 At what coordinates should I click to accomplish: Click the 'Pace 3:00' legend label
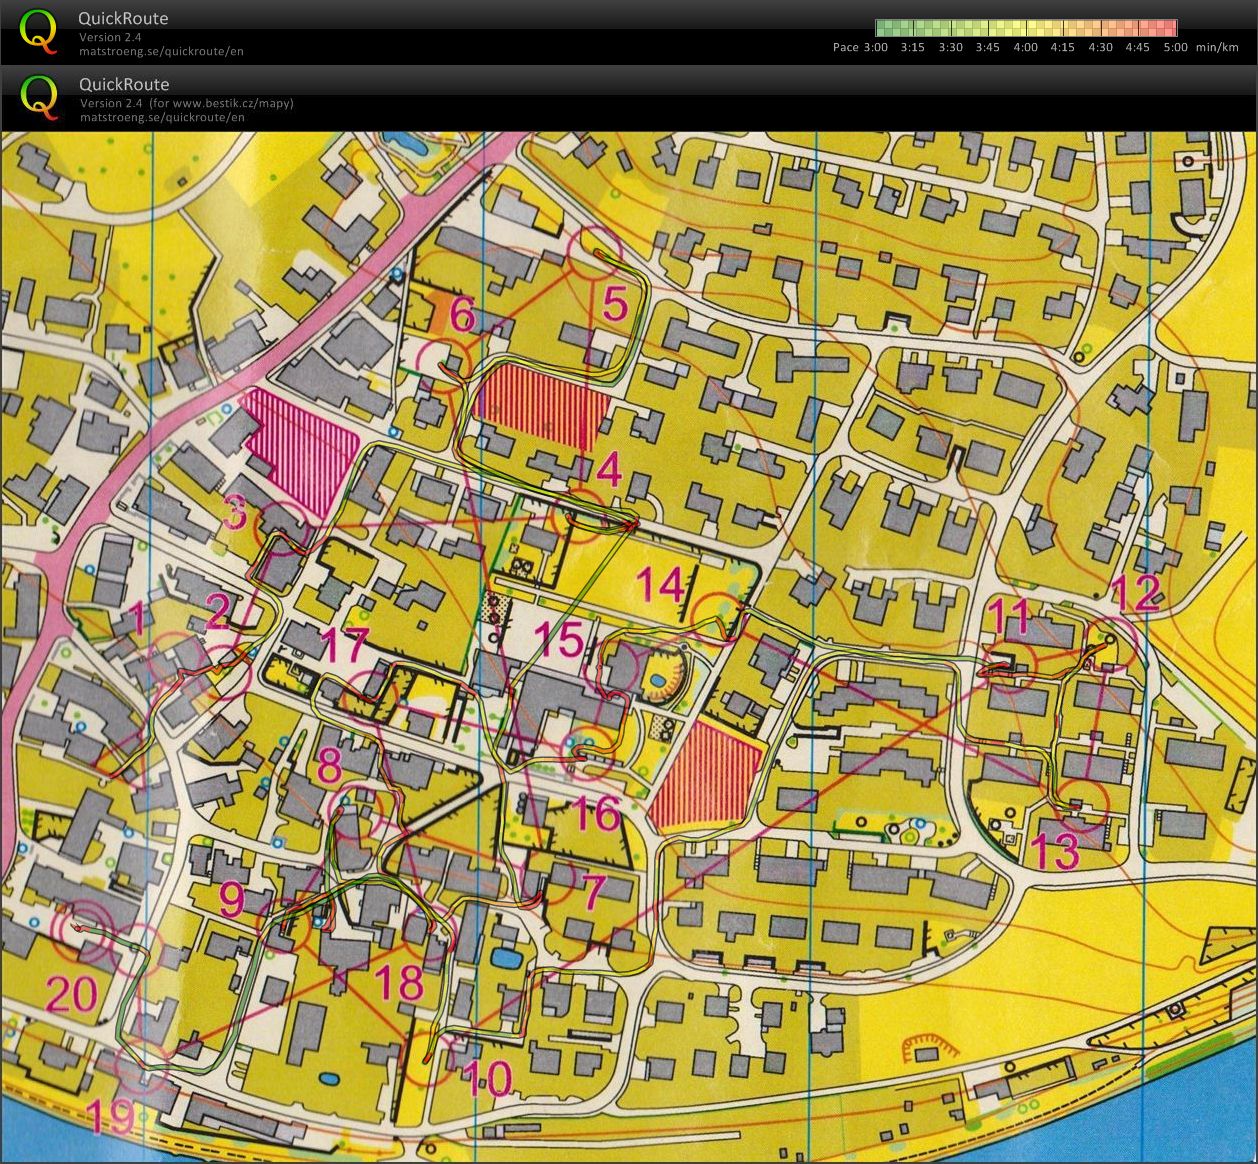860,47
